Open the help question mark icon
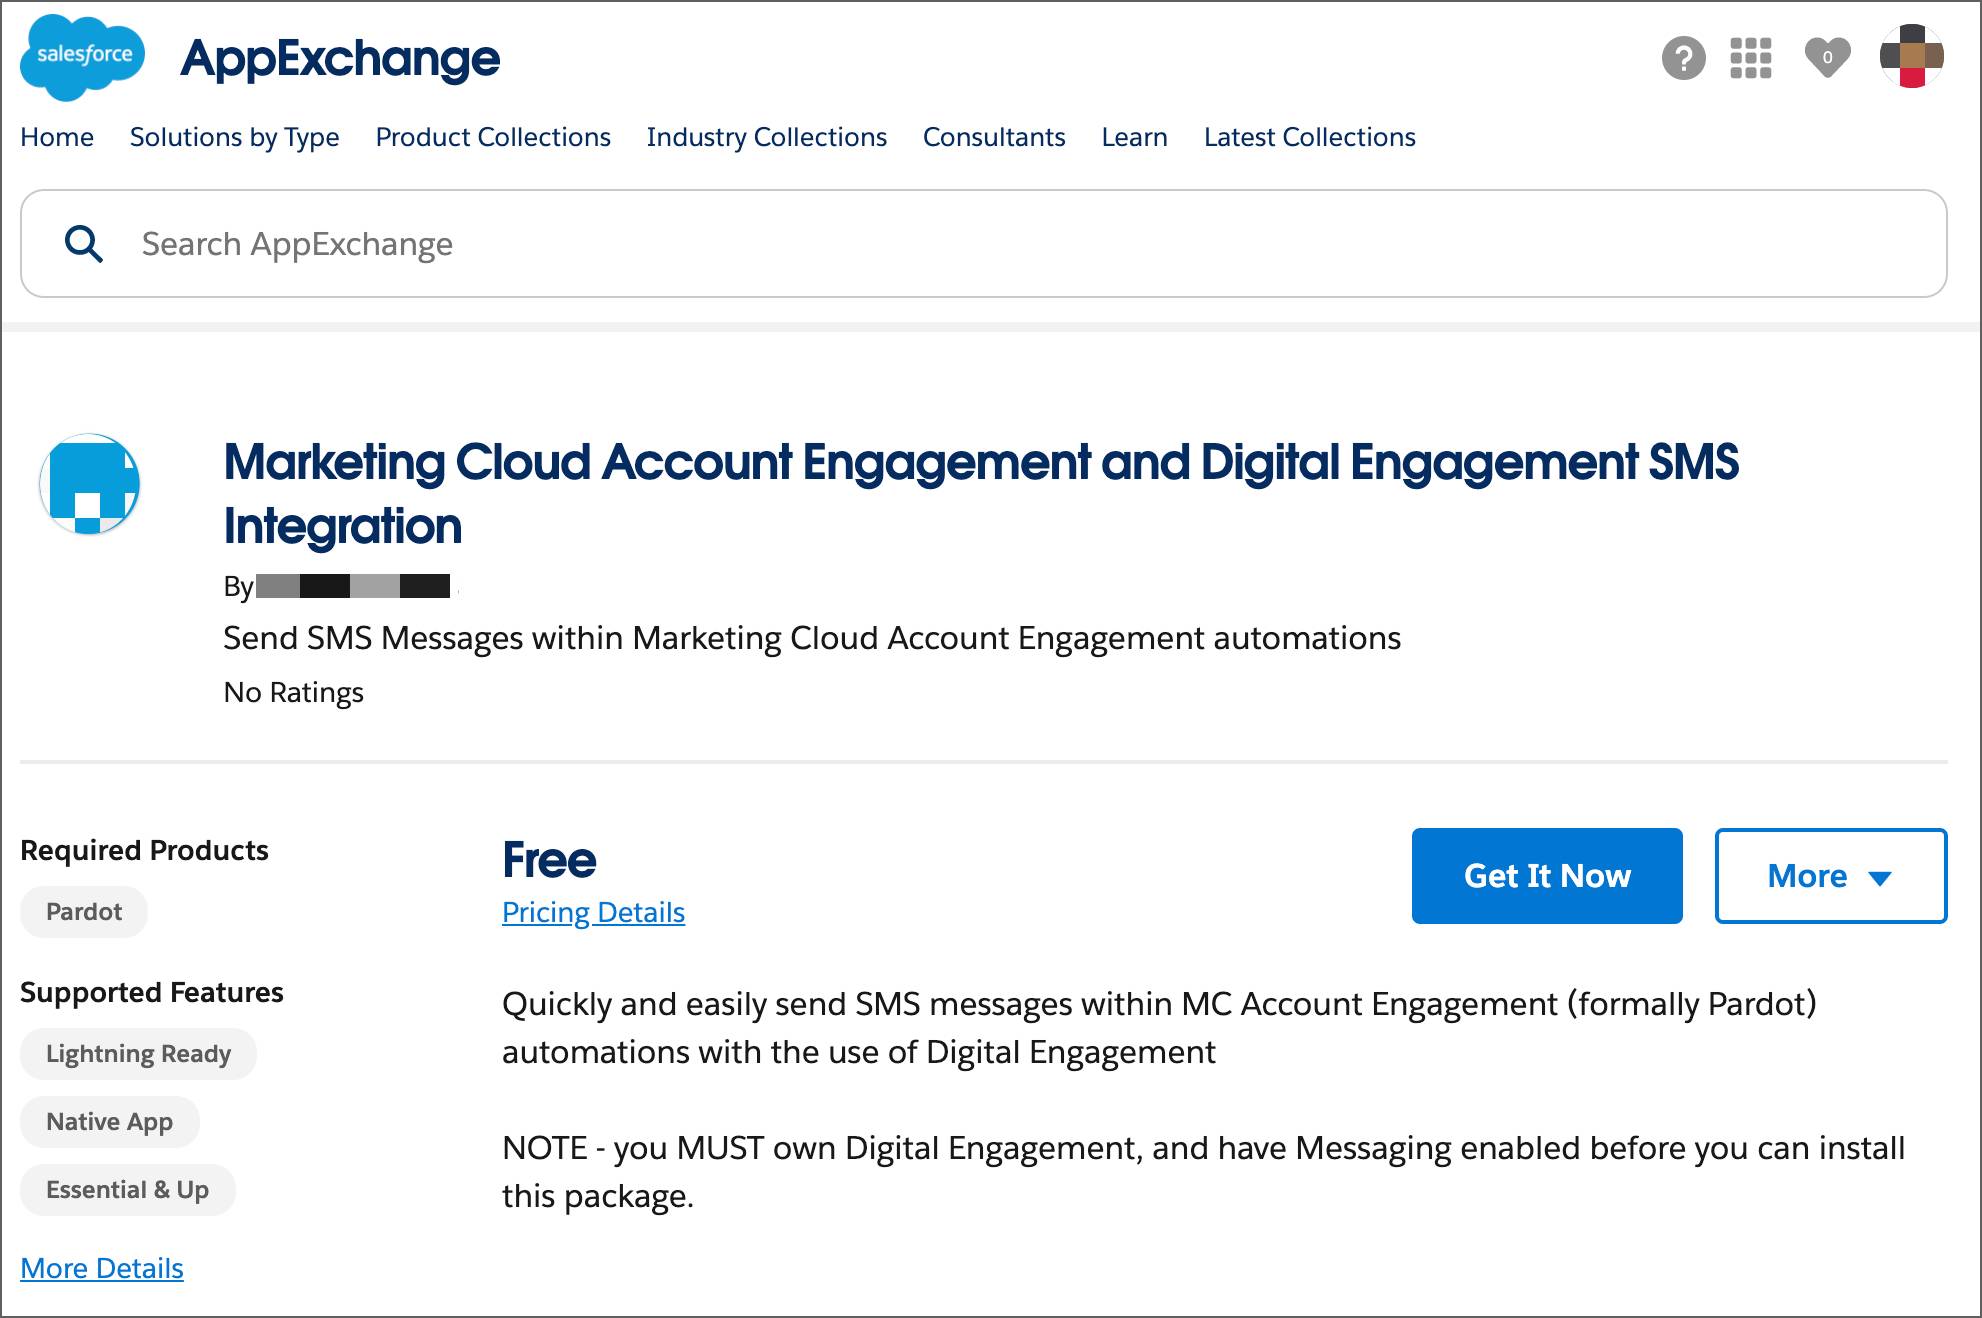Viewport: 1982px width, 1318px height. click(1679, 56)
